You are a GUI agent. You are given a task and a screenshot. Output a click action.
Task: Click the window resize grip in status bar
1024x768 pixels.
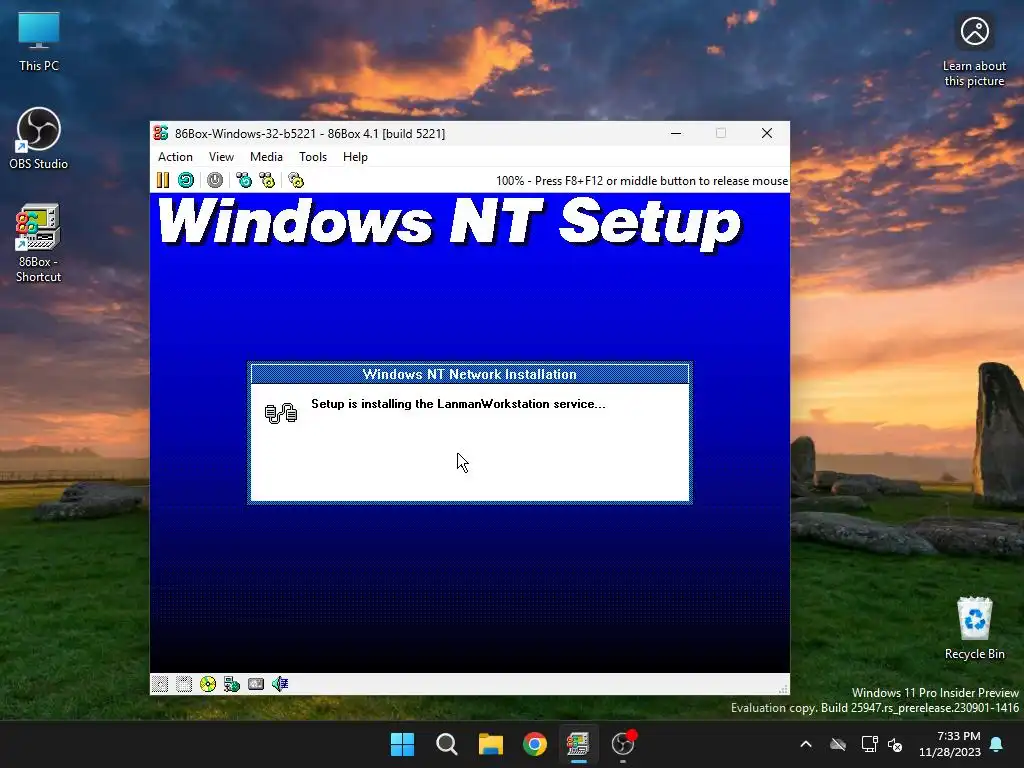[x=783, y=688]
